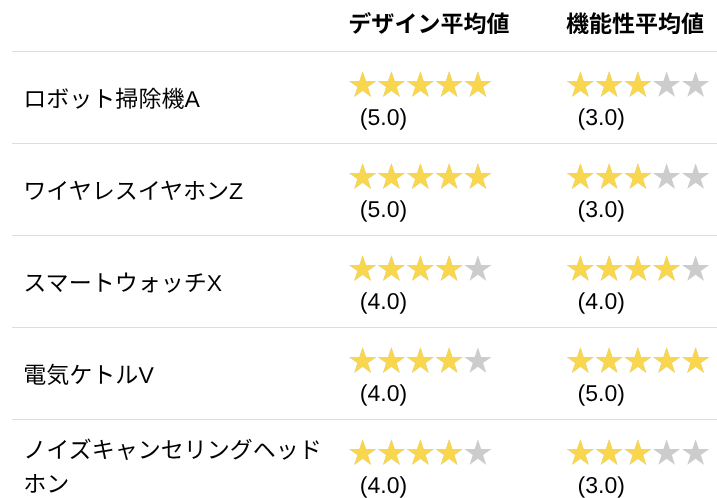The width and height of the screenshot is (717, 498).
Task: Click design stars for ロボット掃除機A
Action: tap(420, 85)
